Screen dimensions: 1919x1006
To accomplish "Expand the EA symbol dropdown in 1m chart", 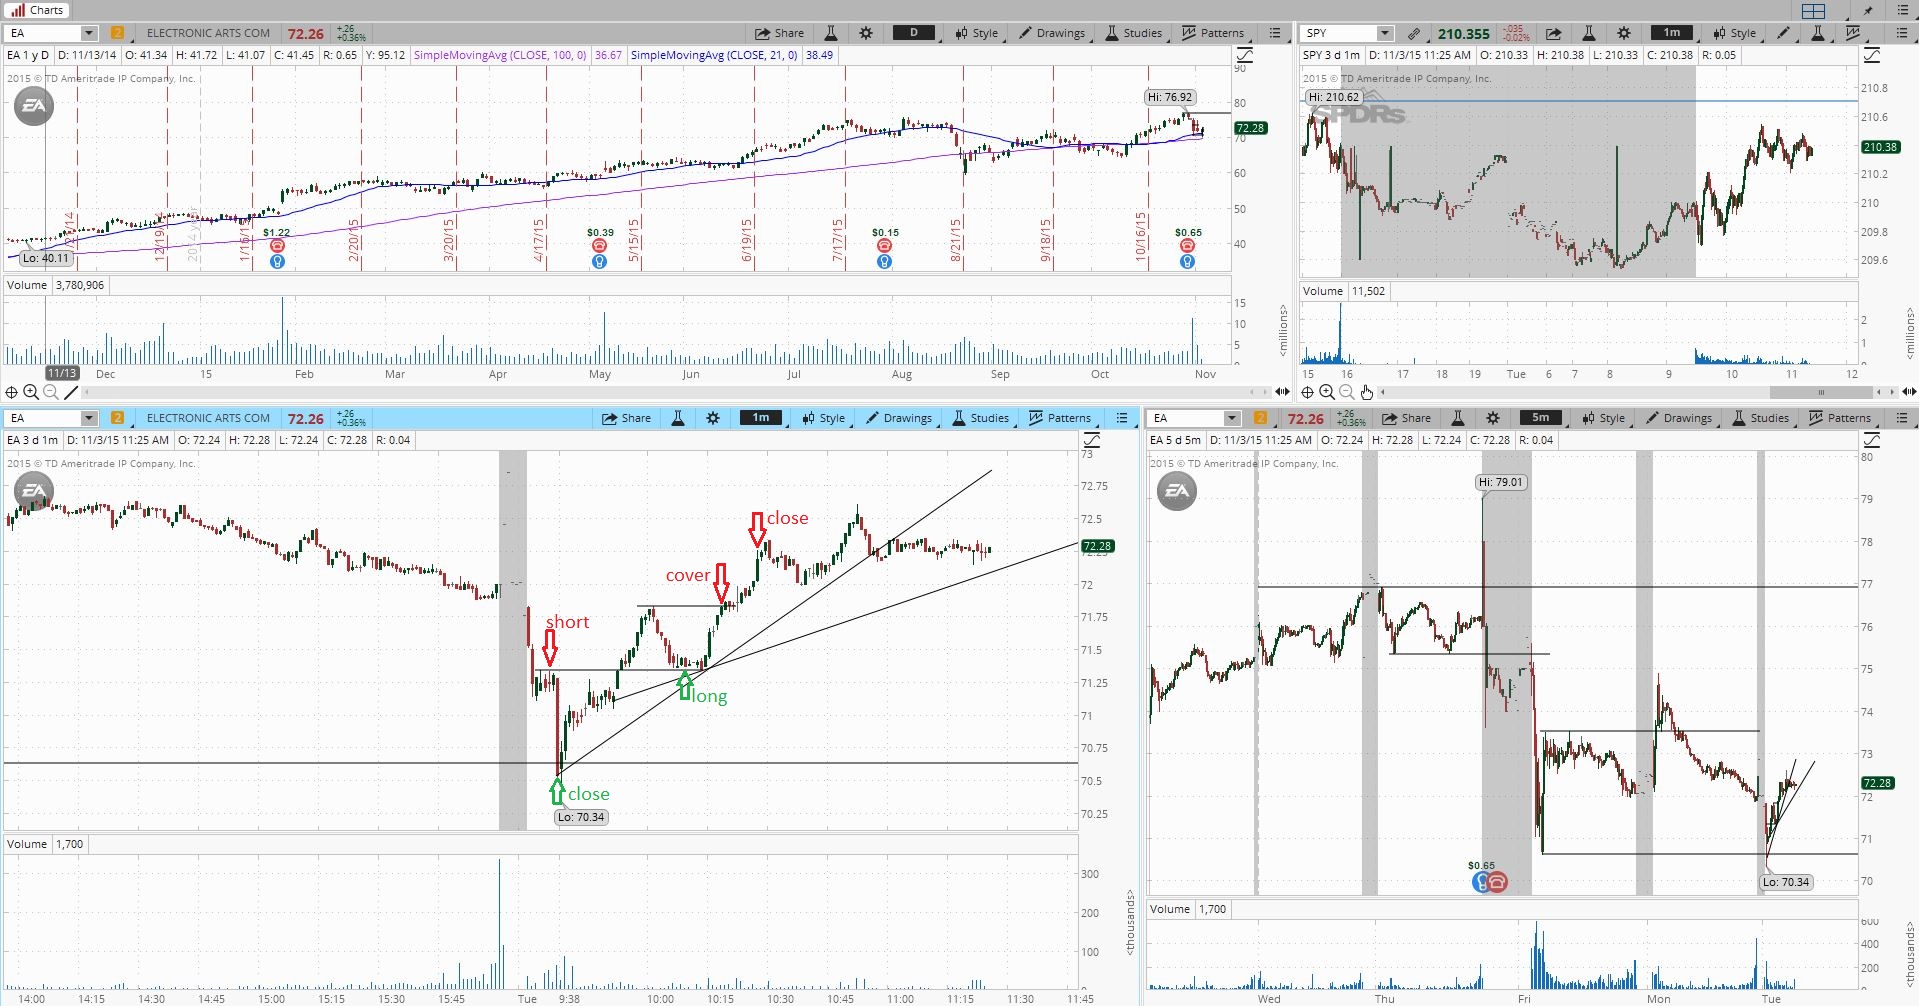I will [x=89, y=418].
